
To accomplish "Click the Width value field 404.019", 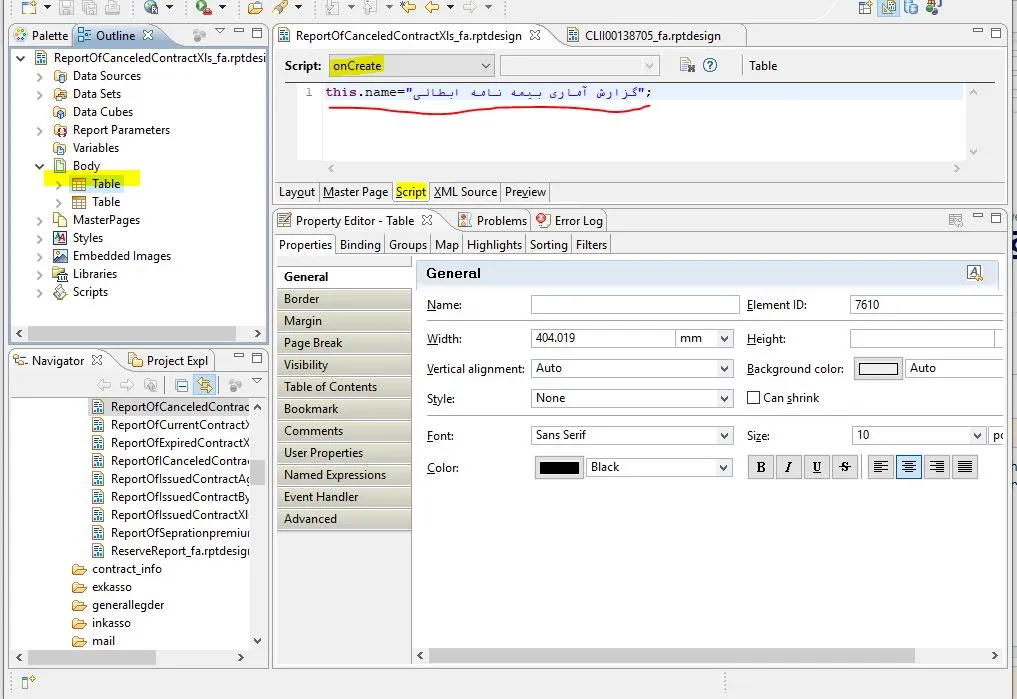I will 603,338.
